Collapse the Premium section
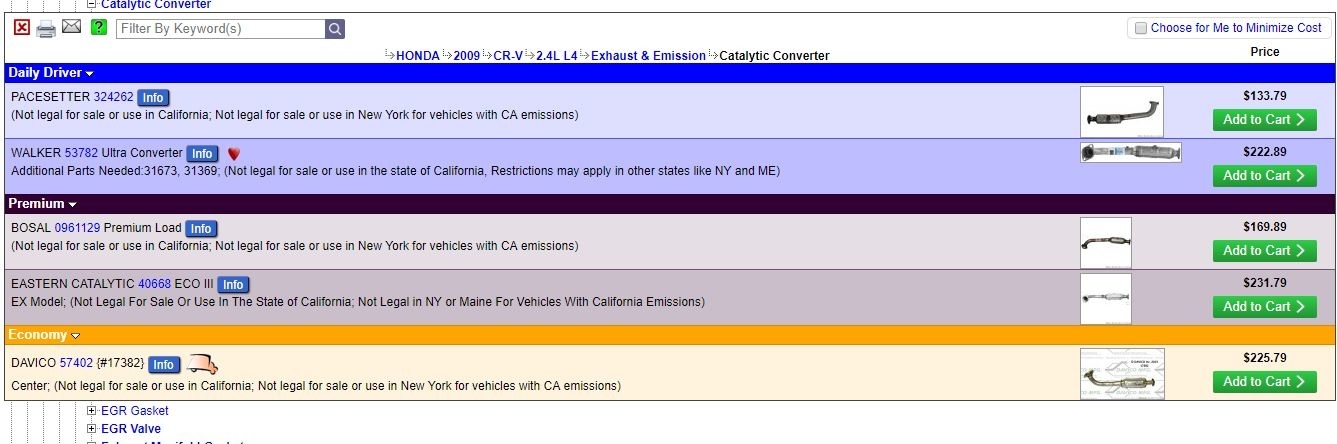 72,204
